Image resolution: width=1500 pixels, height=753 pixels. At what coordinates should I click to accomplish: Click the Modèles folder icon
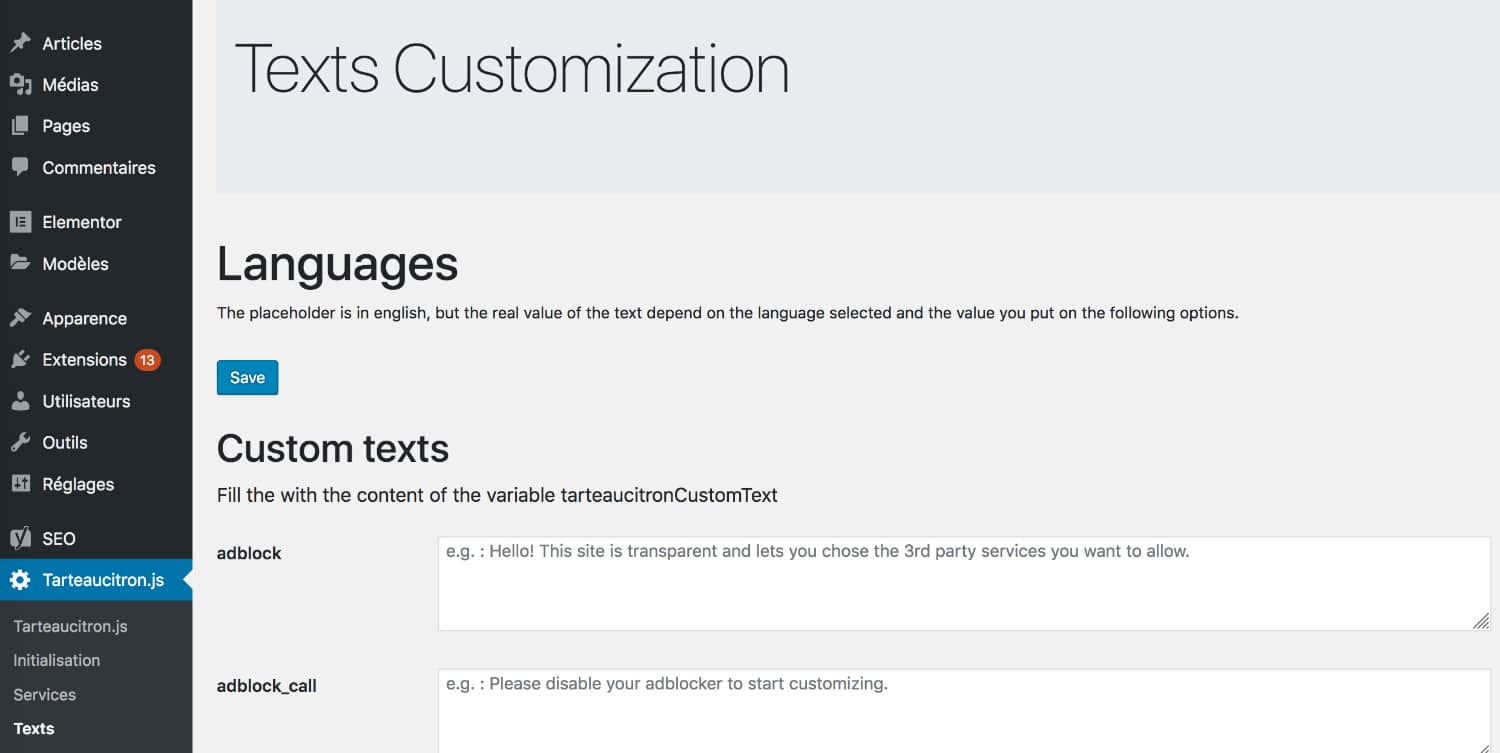(20, 264)
